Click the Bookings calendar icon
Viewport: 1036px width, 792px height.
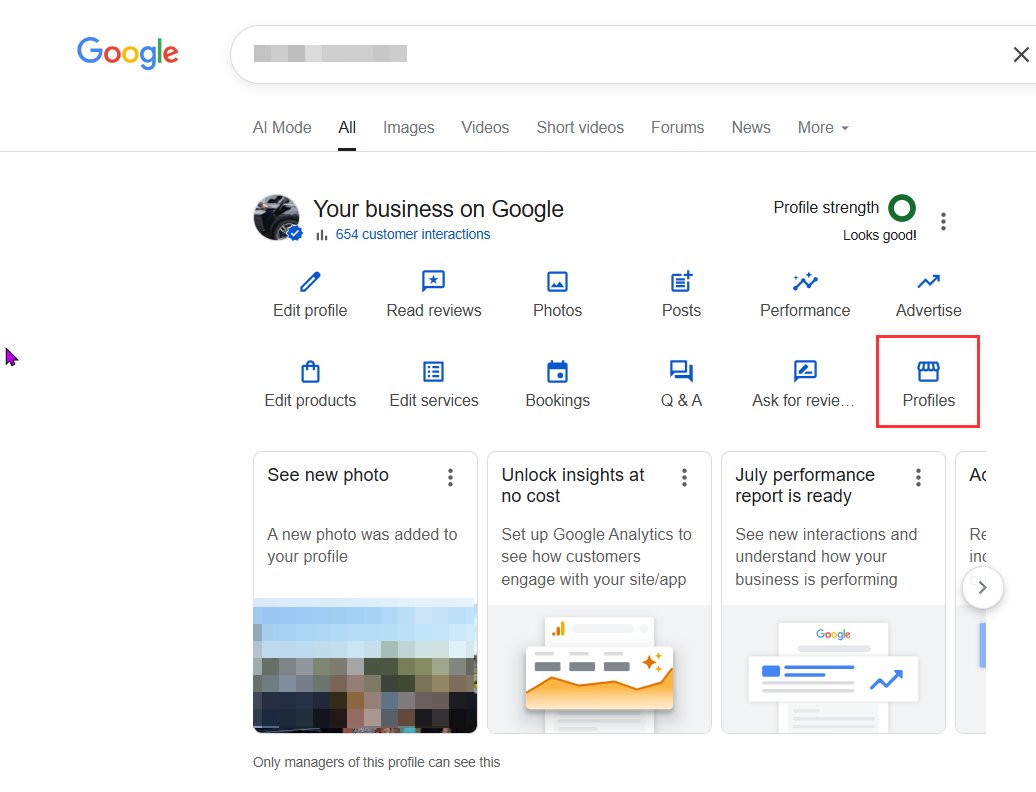click(557, 371)
